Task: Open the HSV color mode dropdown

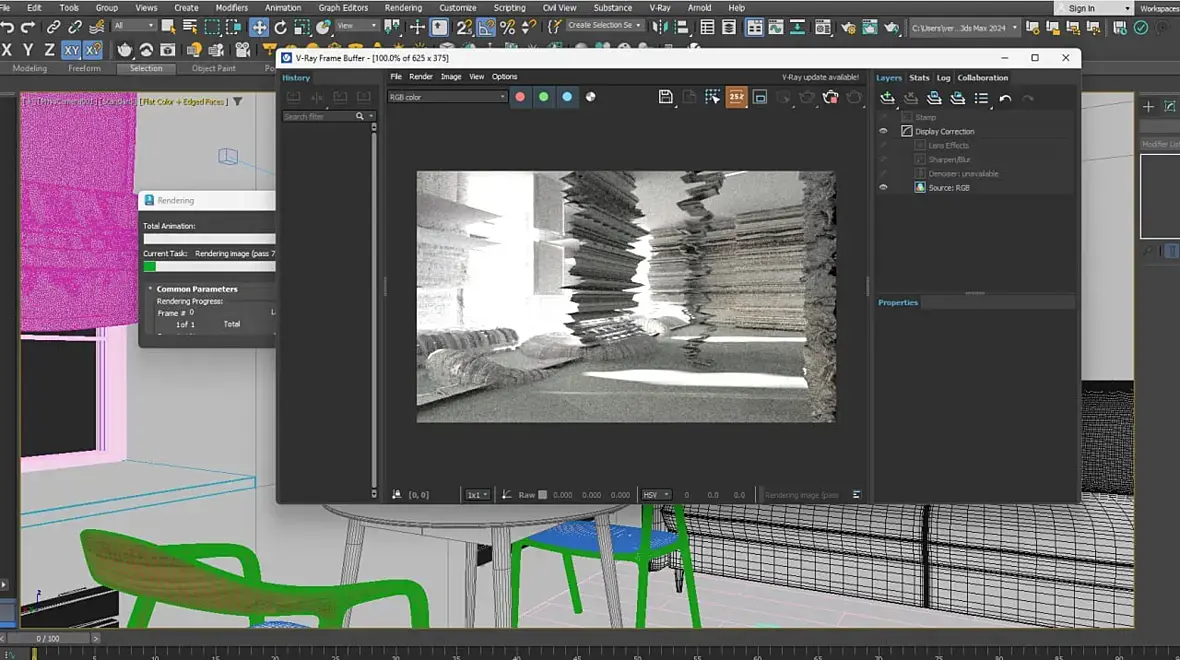Action: click(x=656, y=495)
